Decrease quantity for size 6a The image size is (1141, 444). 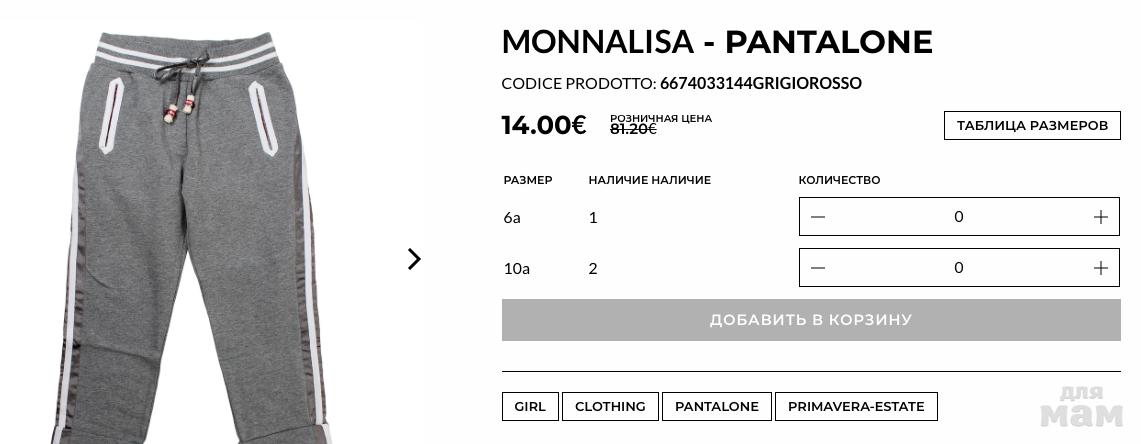pyautogui.click(x=818, y=217)
